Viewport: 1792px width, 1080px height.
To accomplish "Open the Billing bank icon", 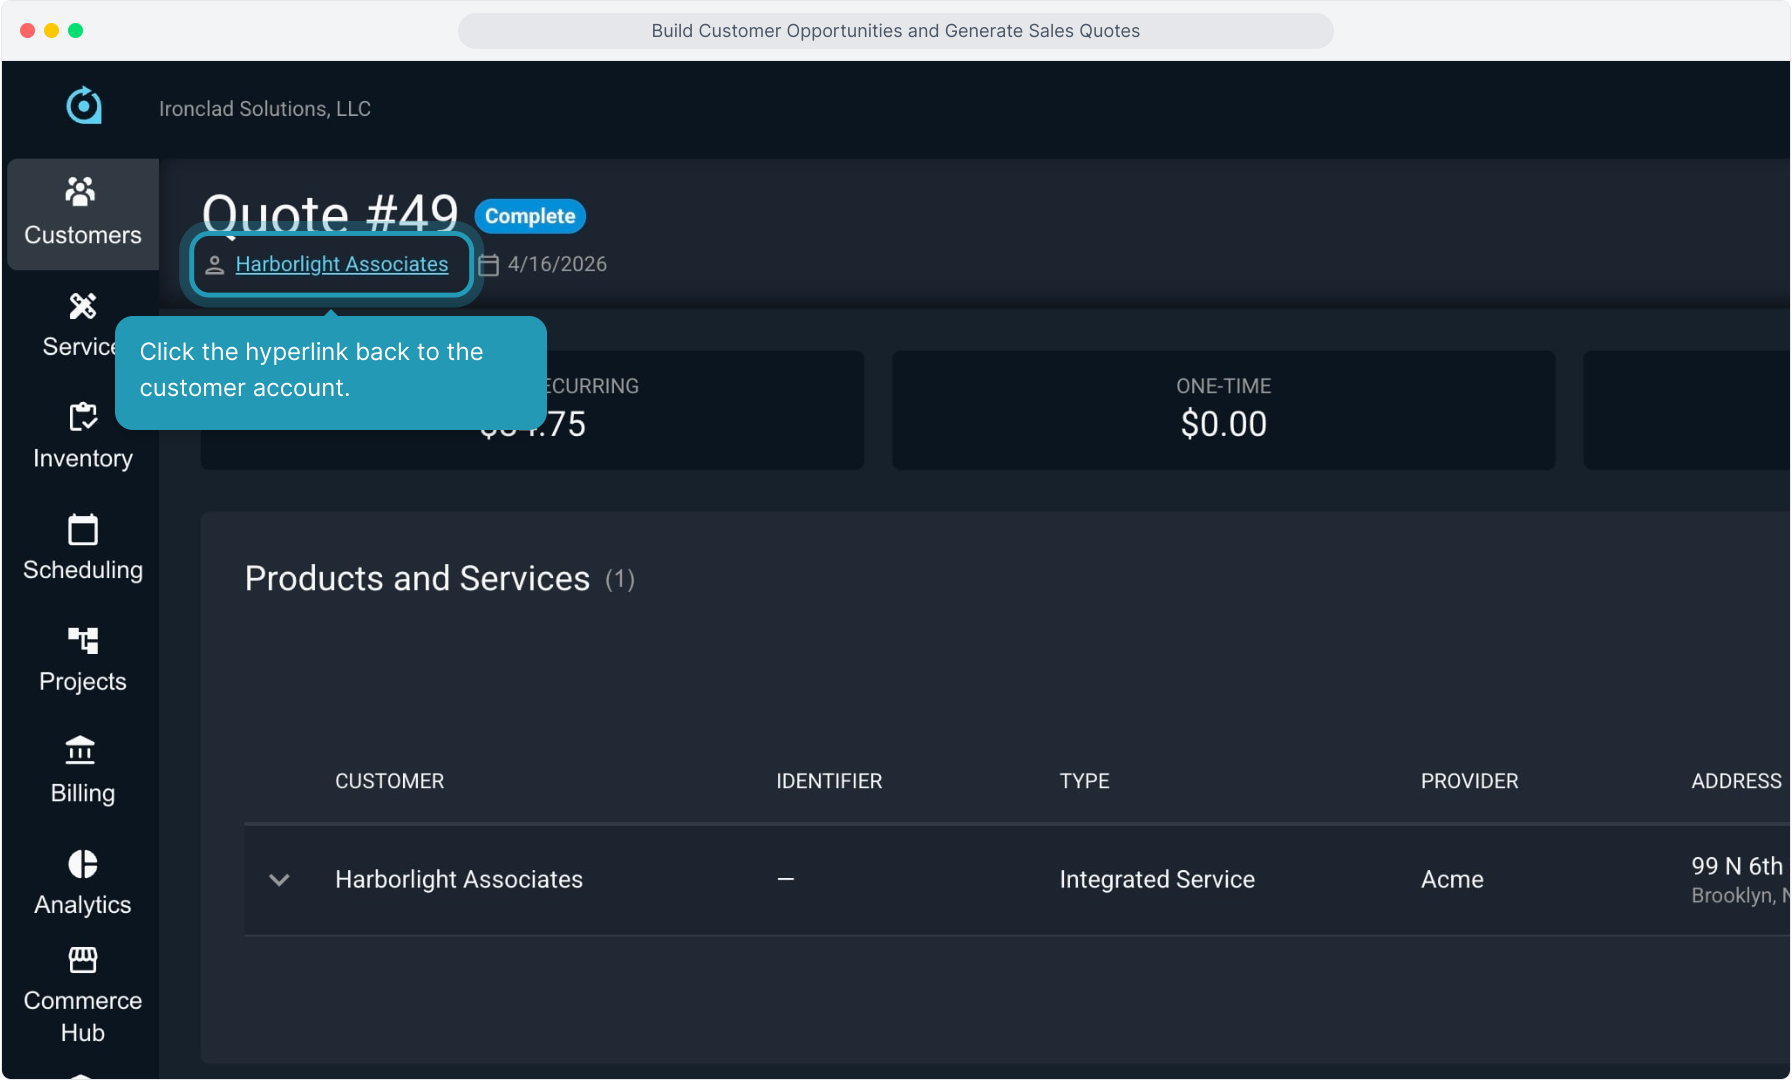I will [x=81, y=751].
